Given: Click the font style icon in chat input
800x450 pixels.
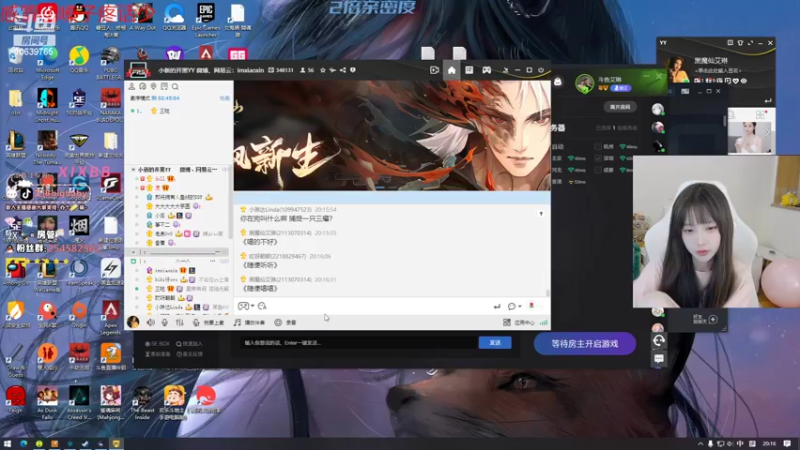Looking at the screenshot, I should (x=262, y=306).
